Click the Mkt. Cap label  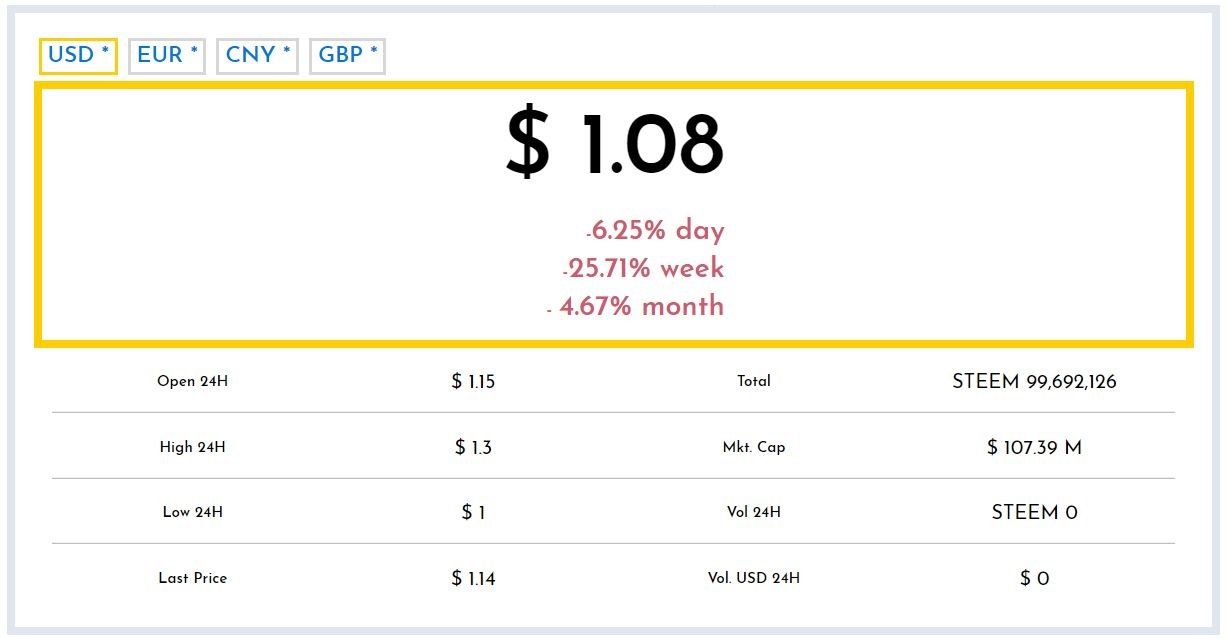(x=754, y=447)
